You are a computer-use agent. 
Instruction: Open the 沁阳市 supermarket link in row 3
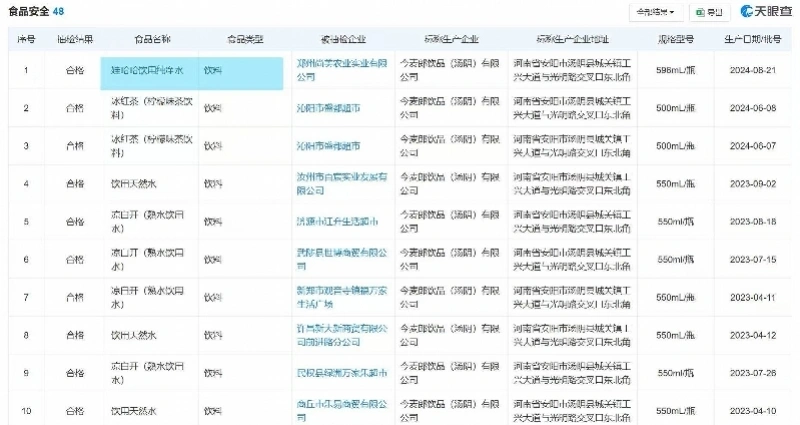pos(328,146)
